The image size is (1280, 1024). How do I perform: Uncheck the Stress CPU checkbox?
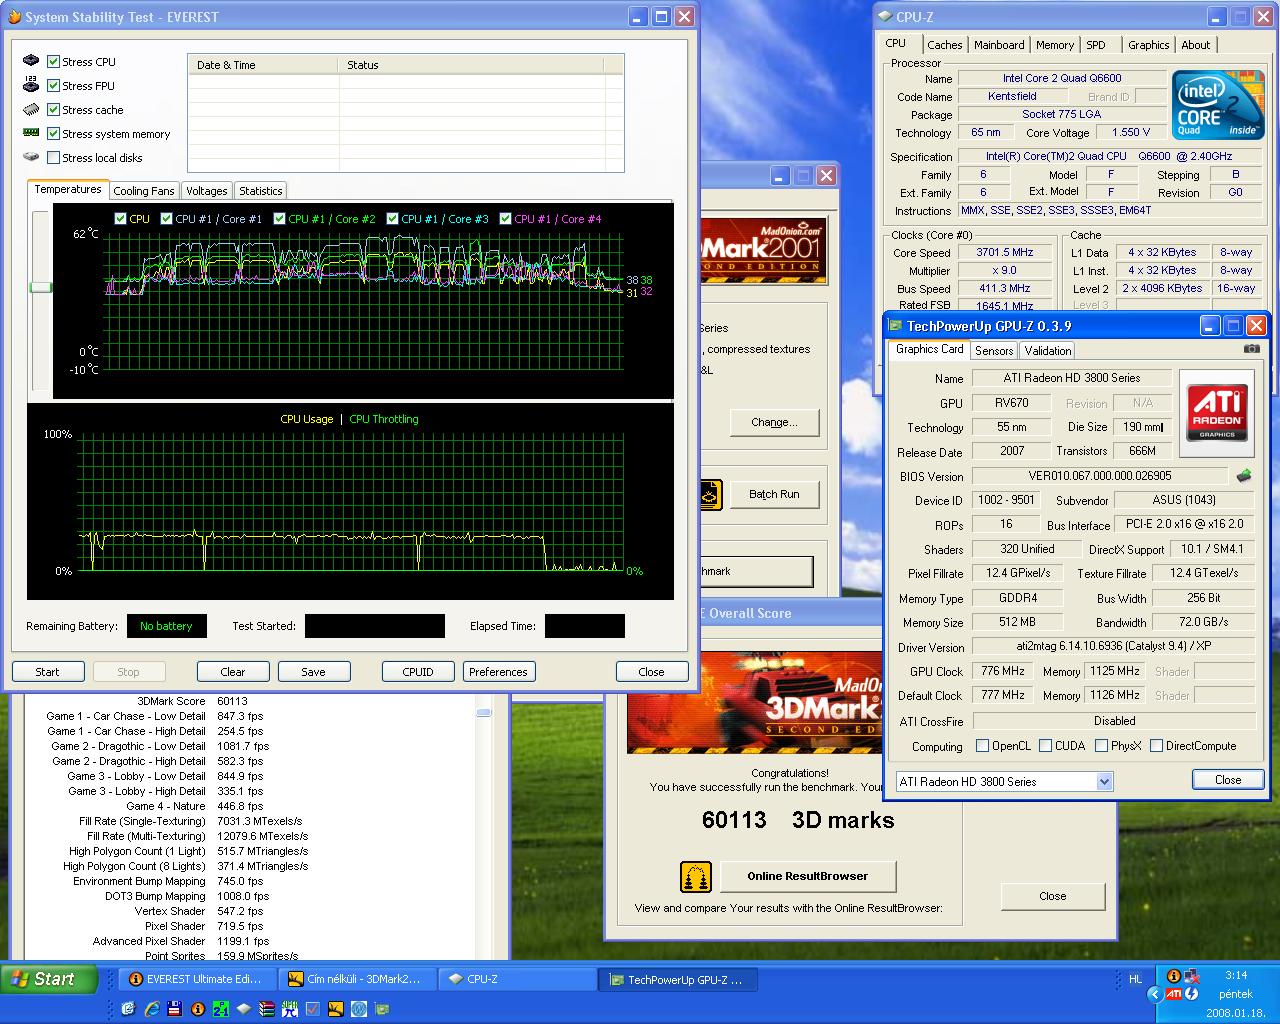tap(54, 62)
